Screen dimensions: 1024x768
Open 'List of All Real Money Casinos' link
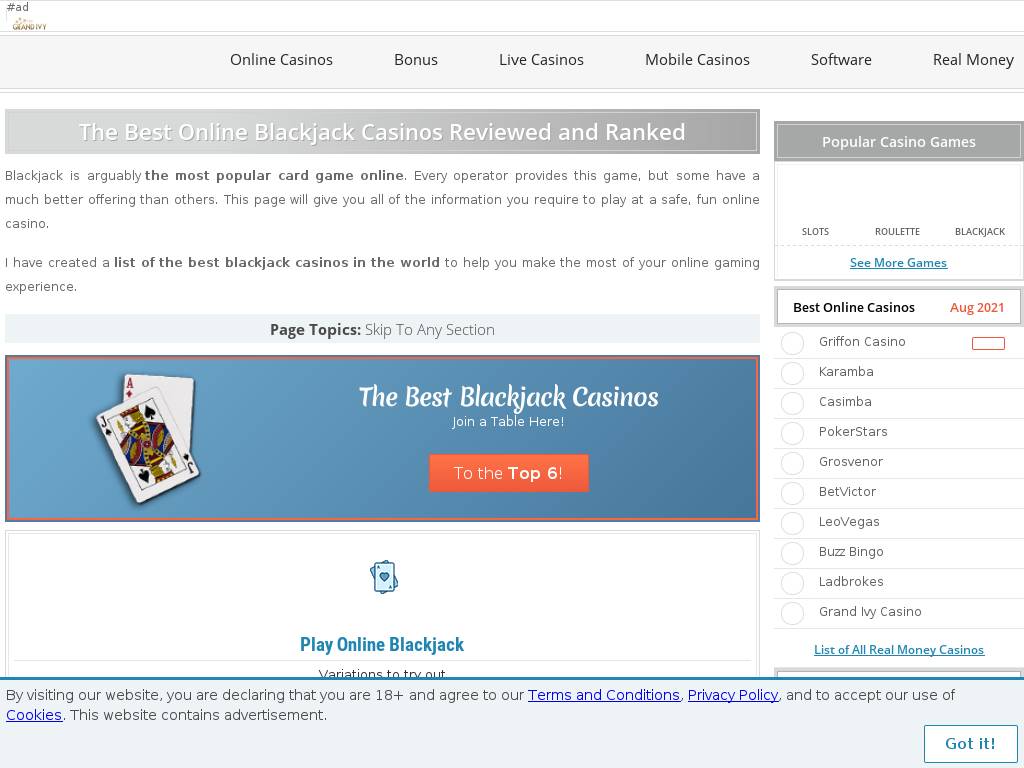[x=899, y=650]
